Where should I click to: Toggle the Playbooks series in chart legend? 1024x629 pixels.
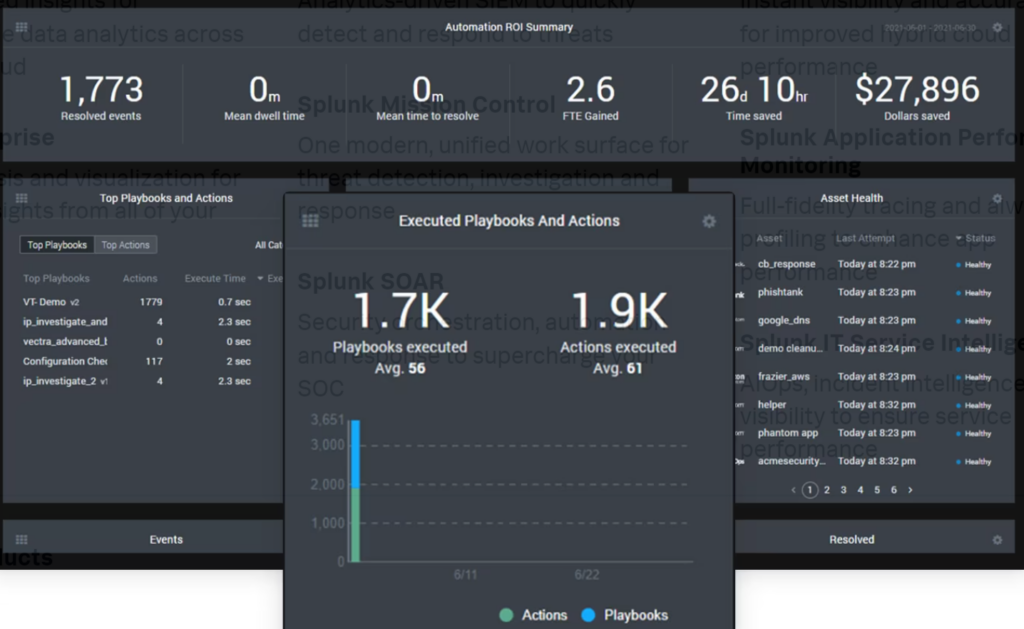click(625, 615)
